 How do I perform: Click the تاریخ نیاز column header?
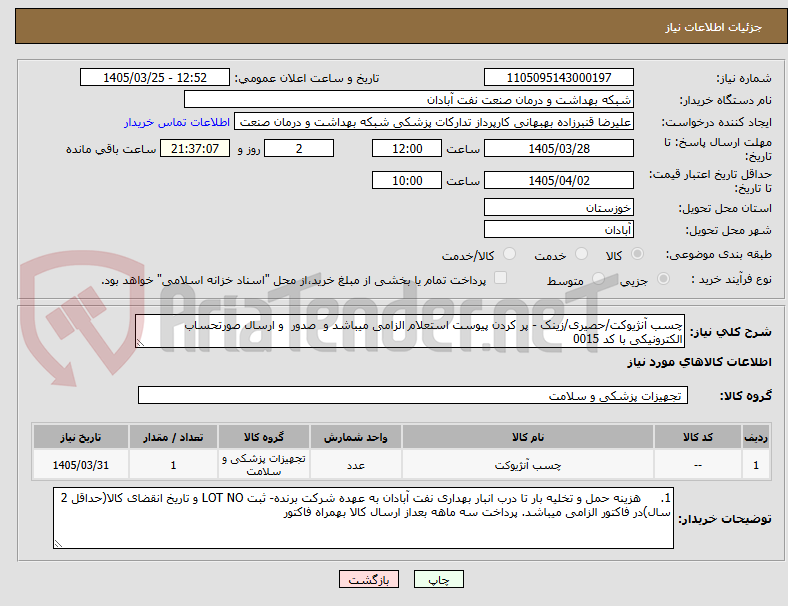point(81,437)
